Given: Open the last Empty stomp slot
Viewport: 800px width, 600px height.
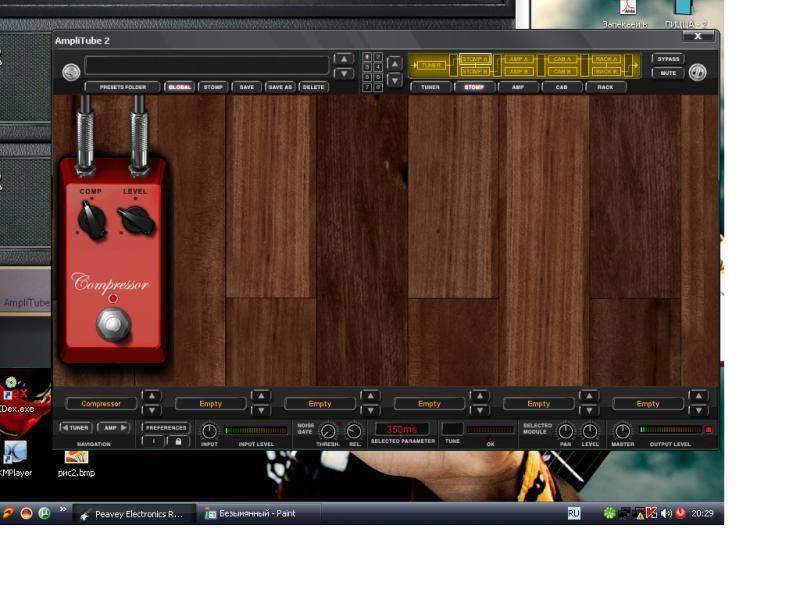Looking at the screenshot, I should (648, 404).
